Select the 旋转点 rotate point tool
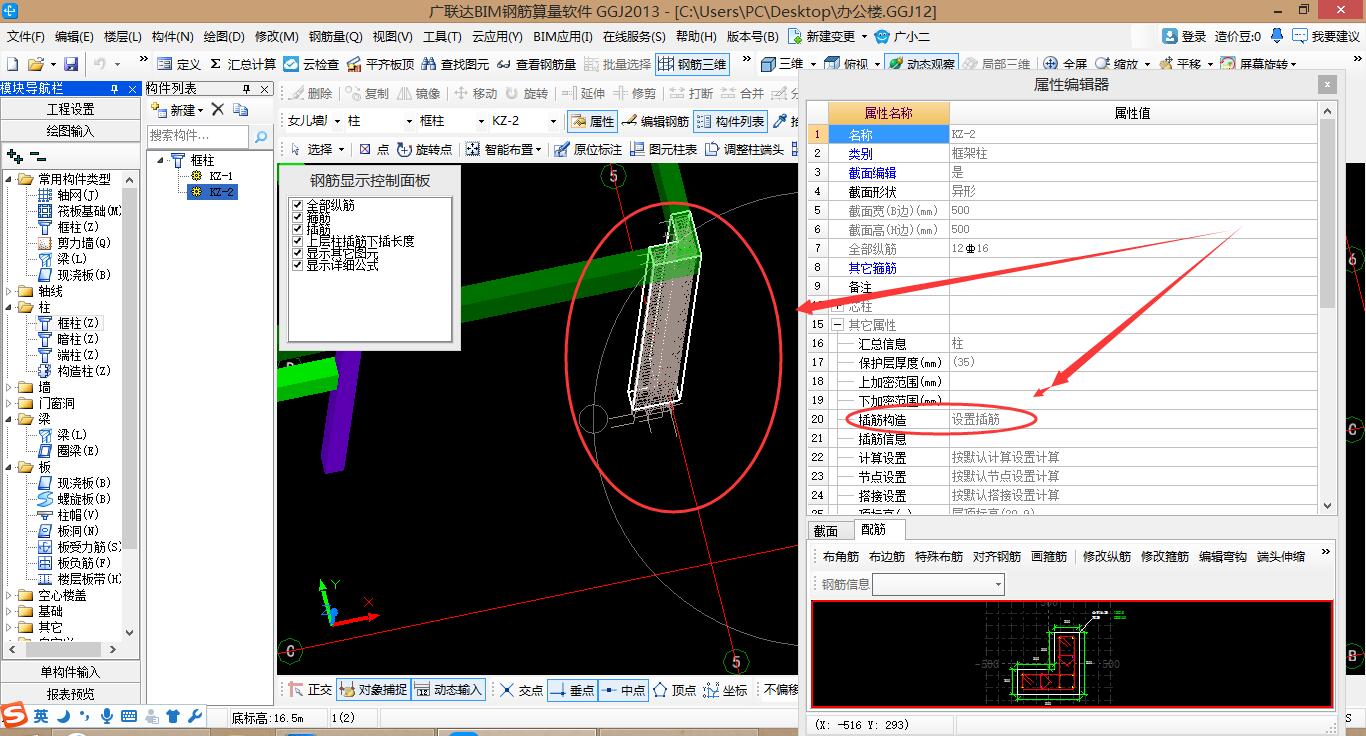1366x736 pixels. pos(425,149)
